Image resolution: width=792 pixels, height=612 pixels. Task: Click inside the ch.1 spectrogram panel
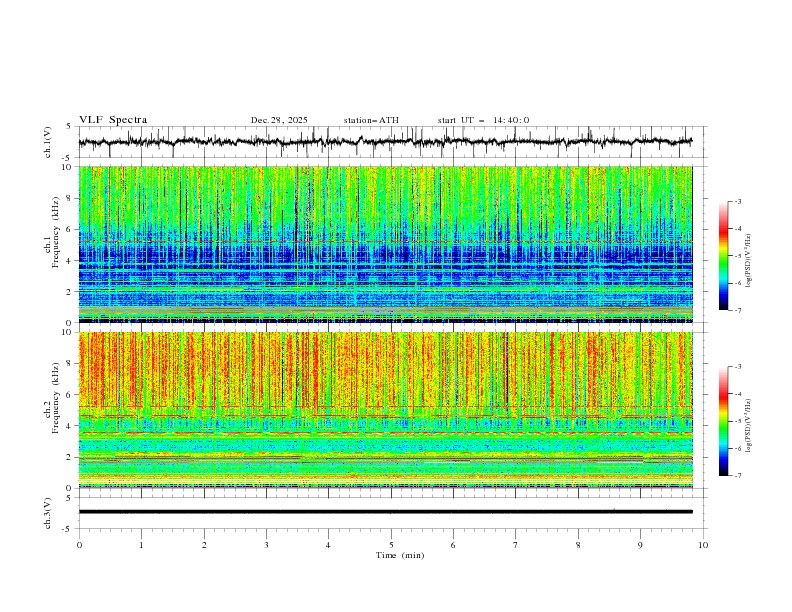[x=385, y=244]
